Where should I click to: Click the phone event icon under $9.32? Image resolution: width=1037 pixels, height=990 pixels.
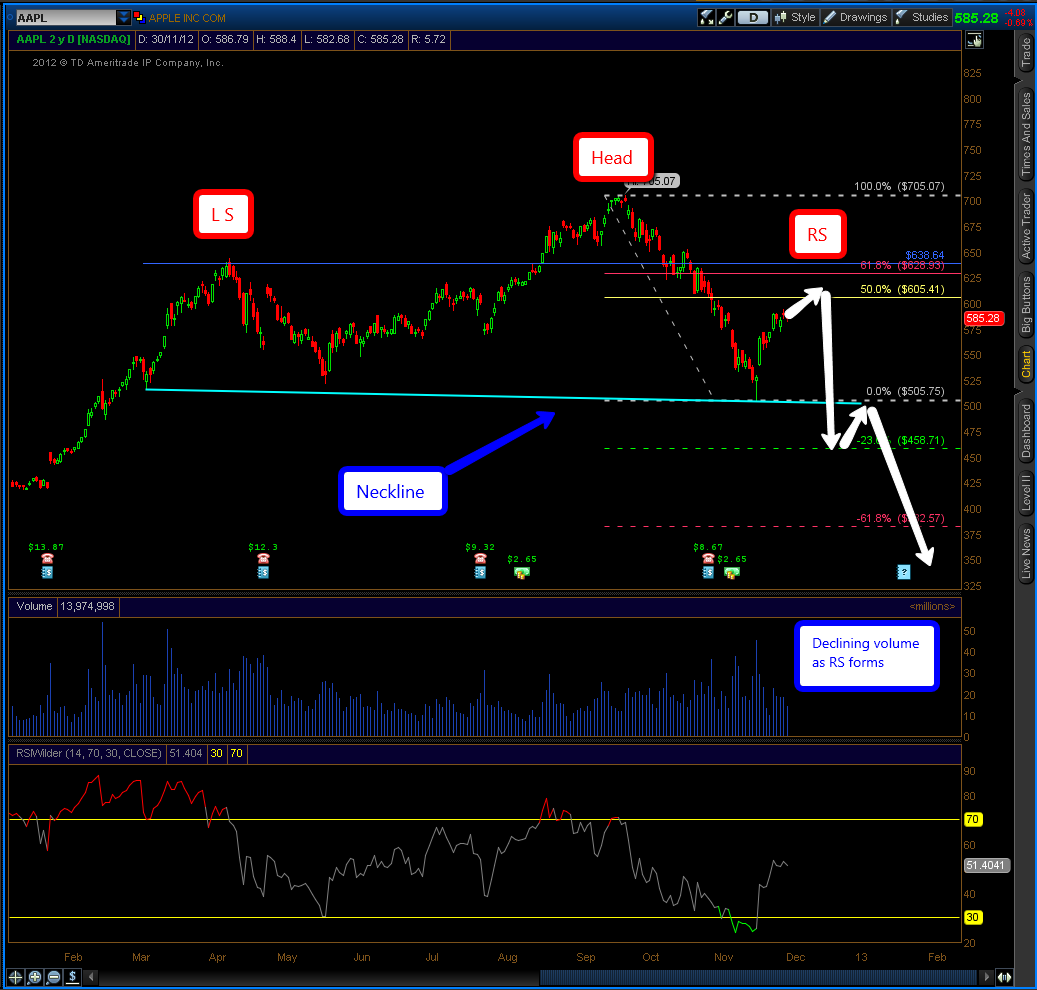coord(480,559)
